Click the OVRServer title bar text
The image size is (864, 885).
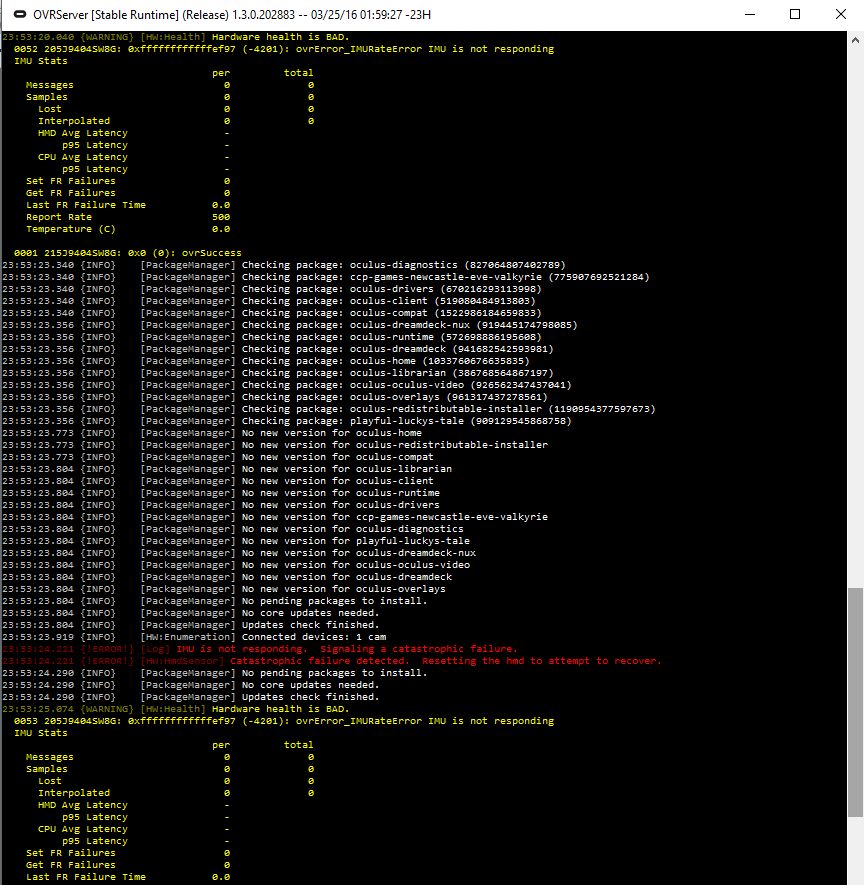(232, 15)
